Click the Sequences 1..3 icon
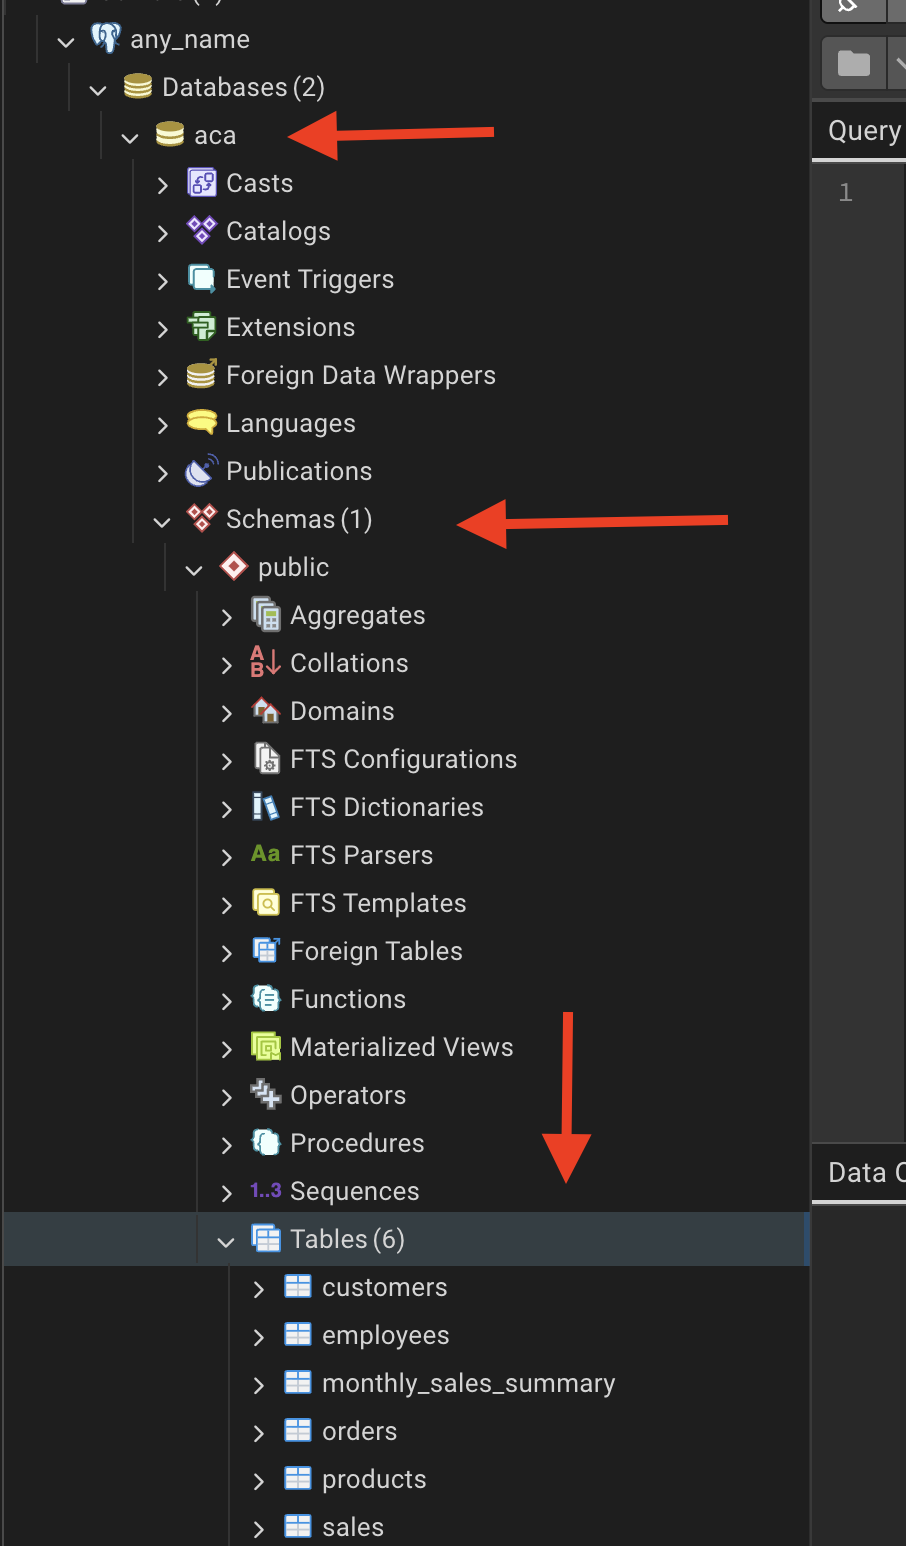 point(266,1191)
